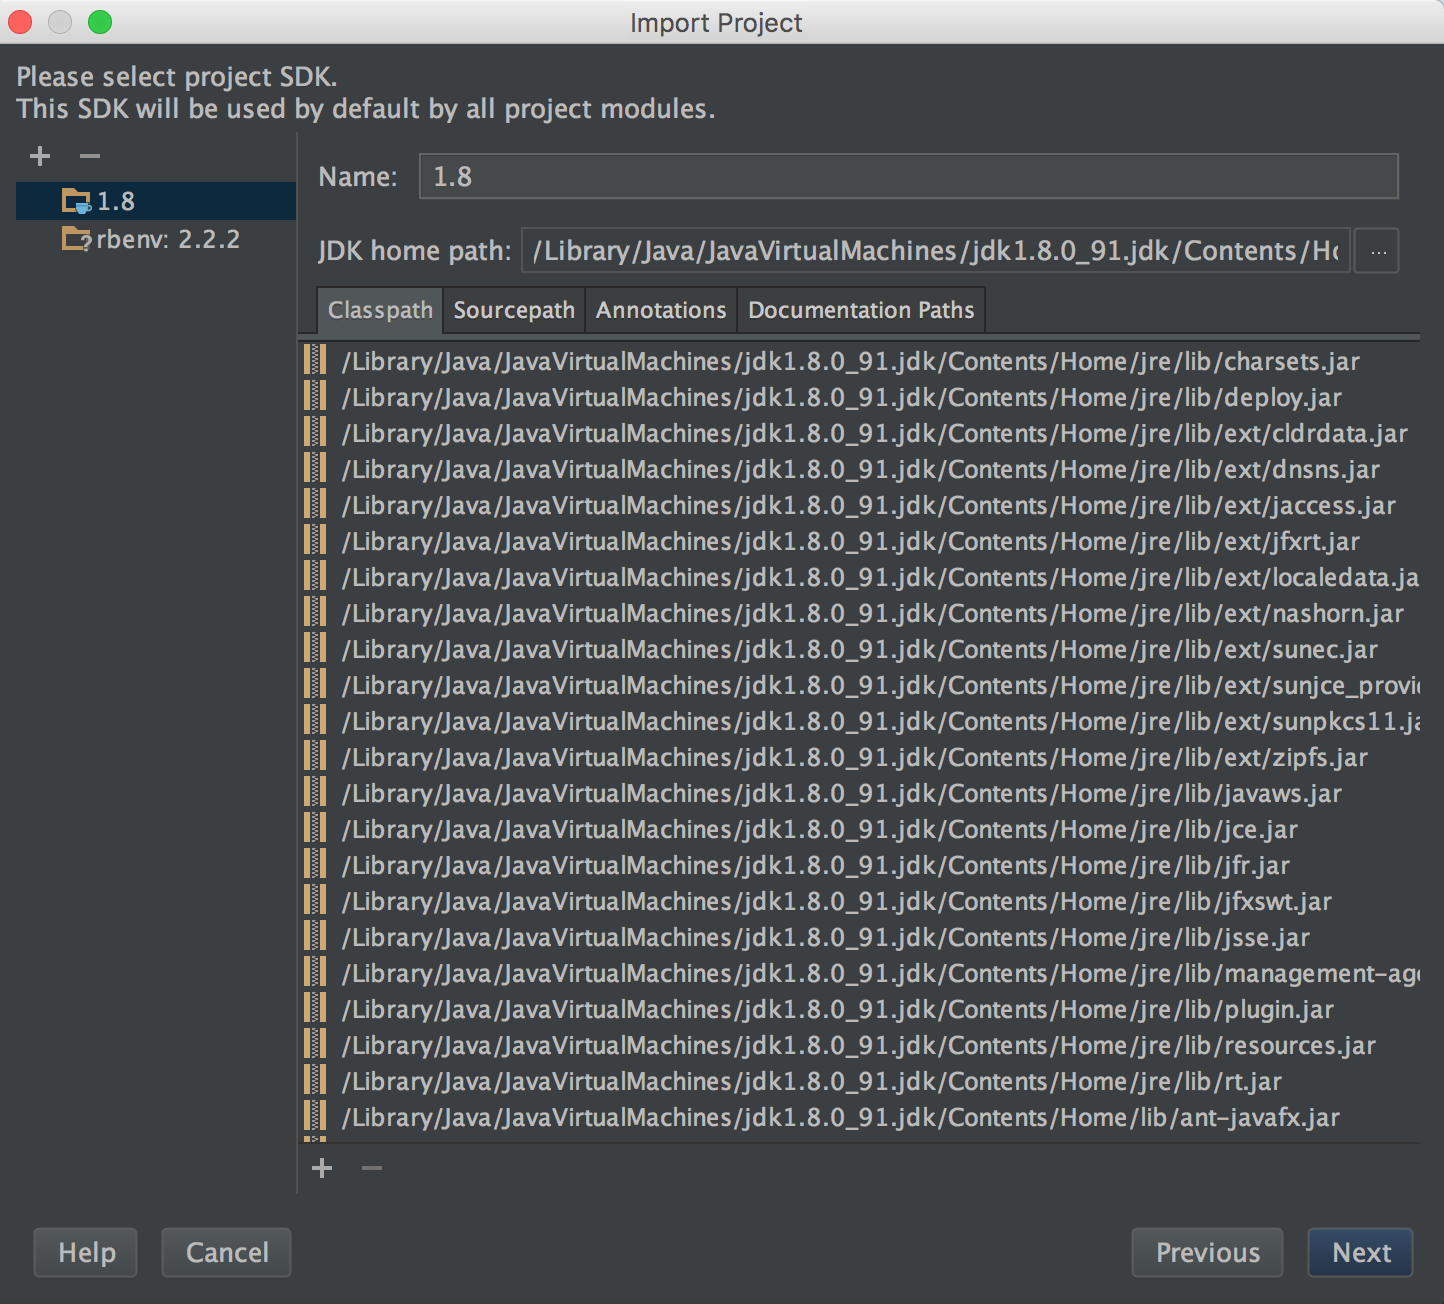
Task: Click the SDK Name input field
Action: pos(908,177)
